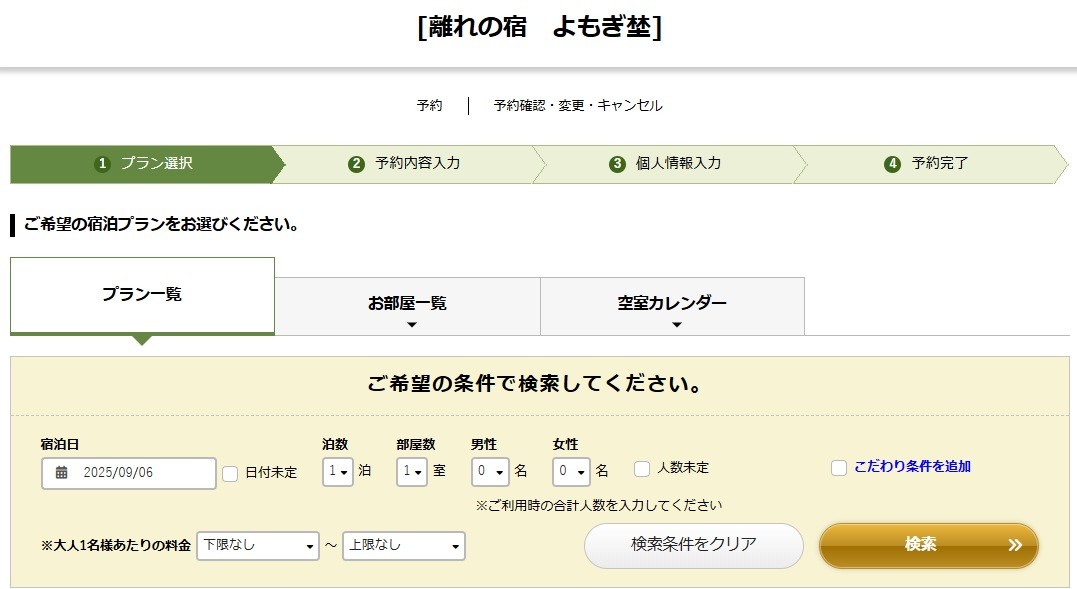Click step 2 予約内容入力 number badge
The width and height of the screenshot is (1077, 589).
(356, 164)
